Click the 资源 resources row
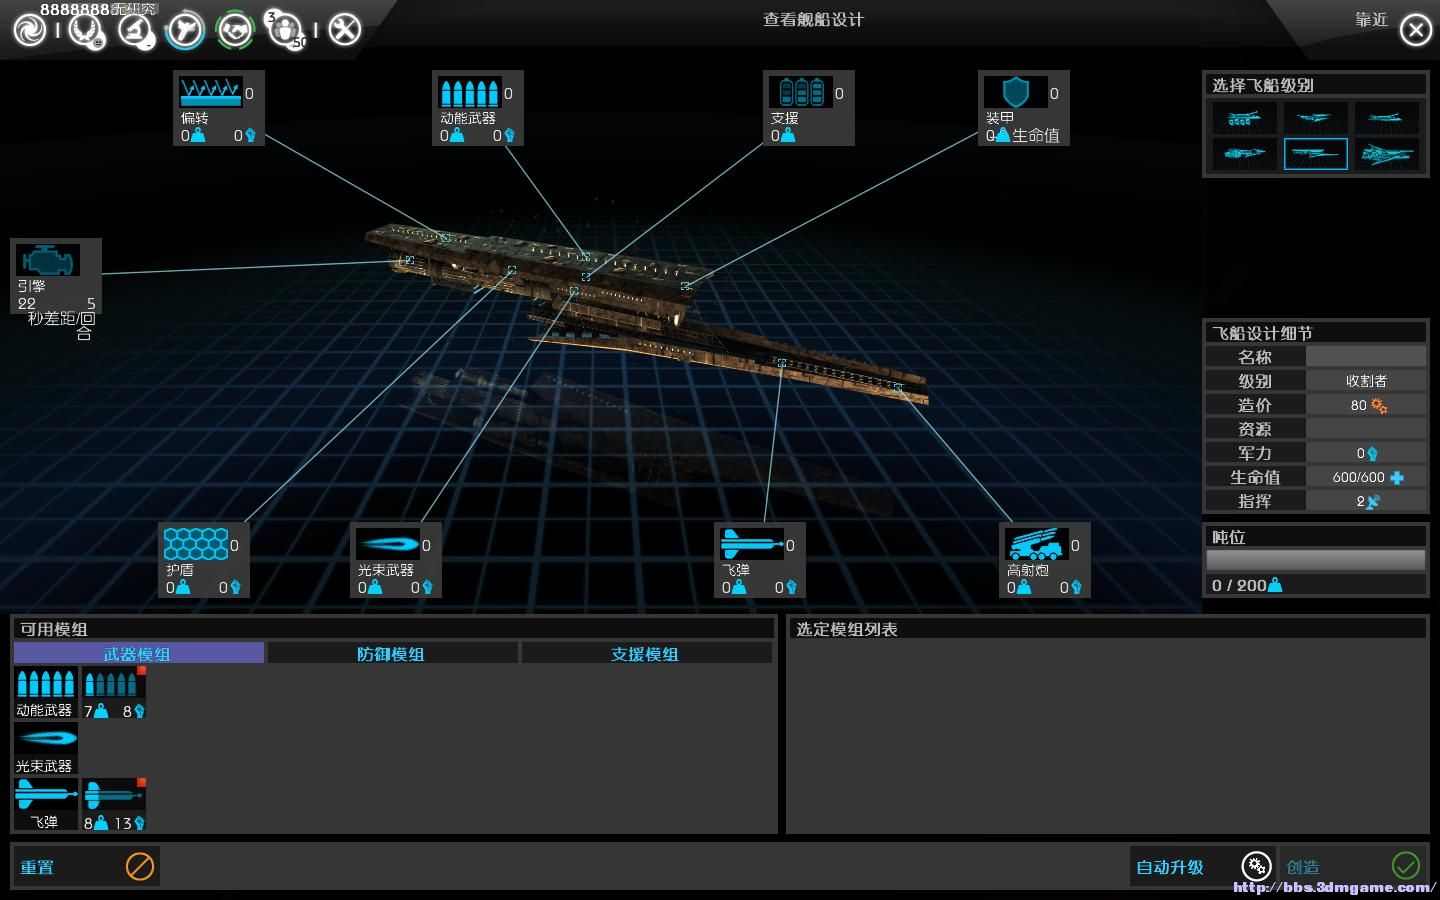The height and width of the screenshot is (900, 1440). pos(1315,429)
